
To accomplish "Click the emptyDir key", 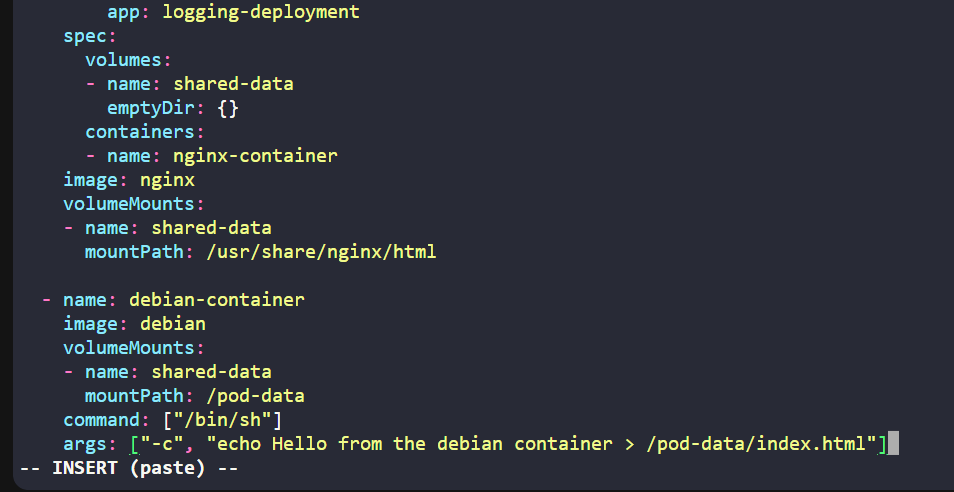I will pos(156,108).
